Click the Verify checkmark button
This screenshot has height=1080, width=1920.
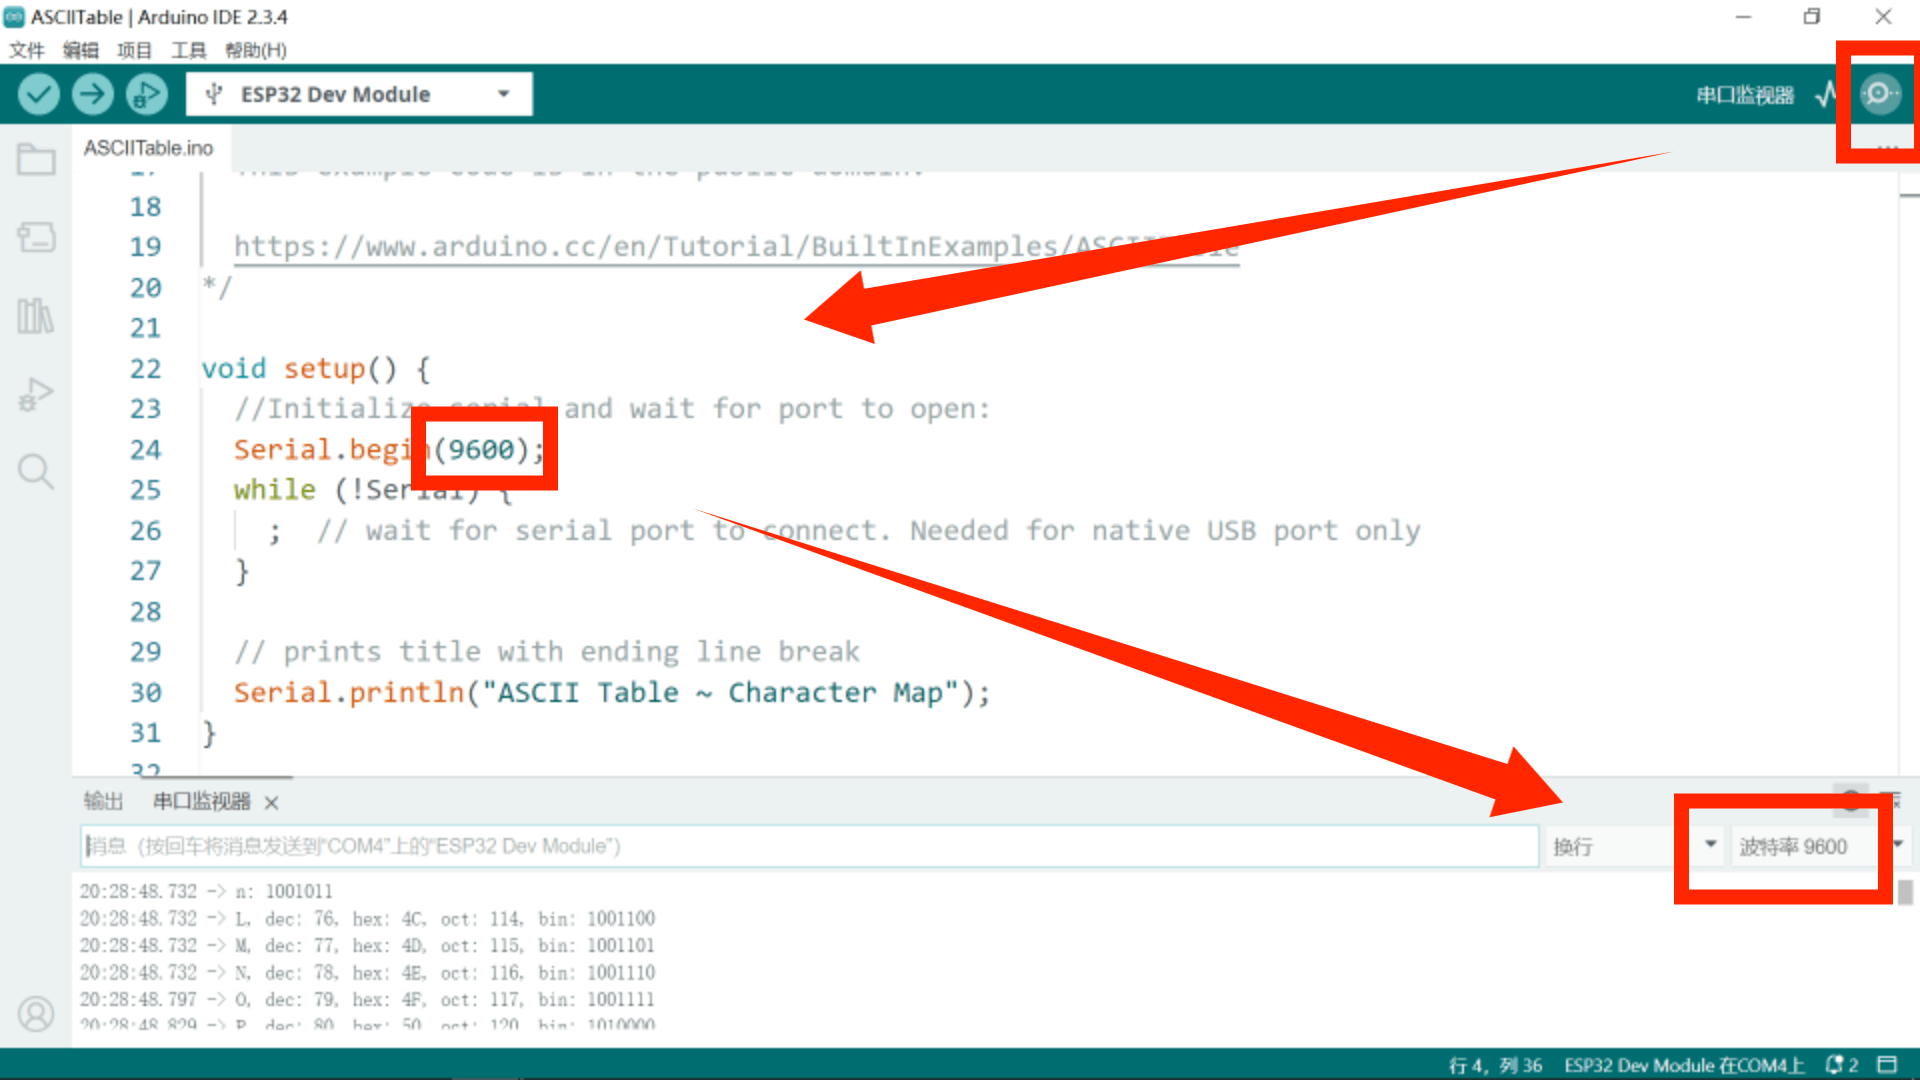(x=38, y=94)
